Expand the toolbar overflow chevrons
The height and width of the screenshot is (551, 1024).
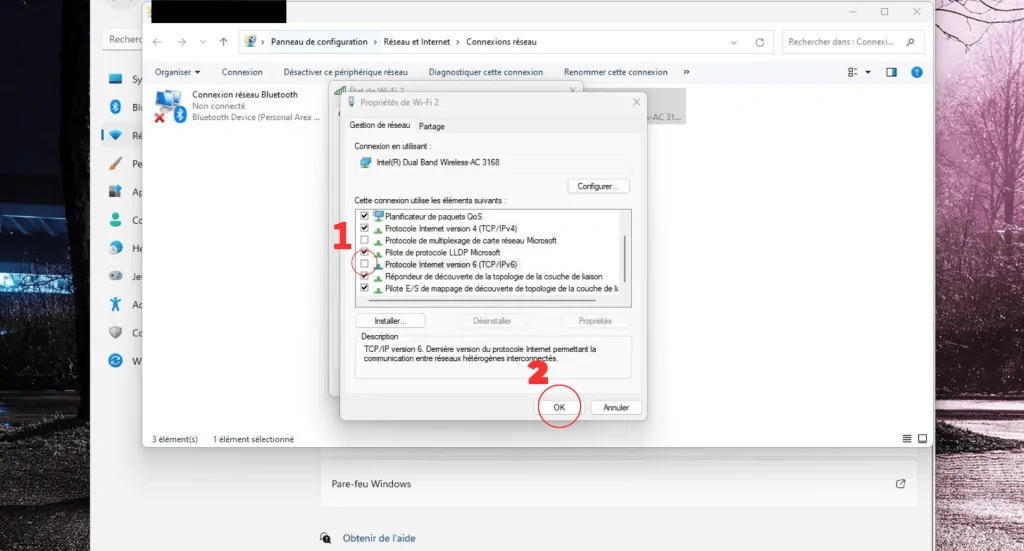click(686, 72)
